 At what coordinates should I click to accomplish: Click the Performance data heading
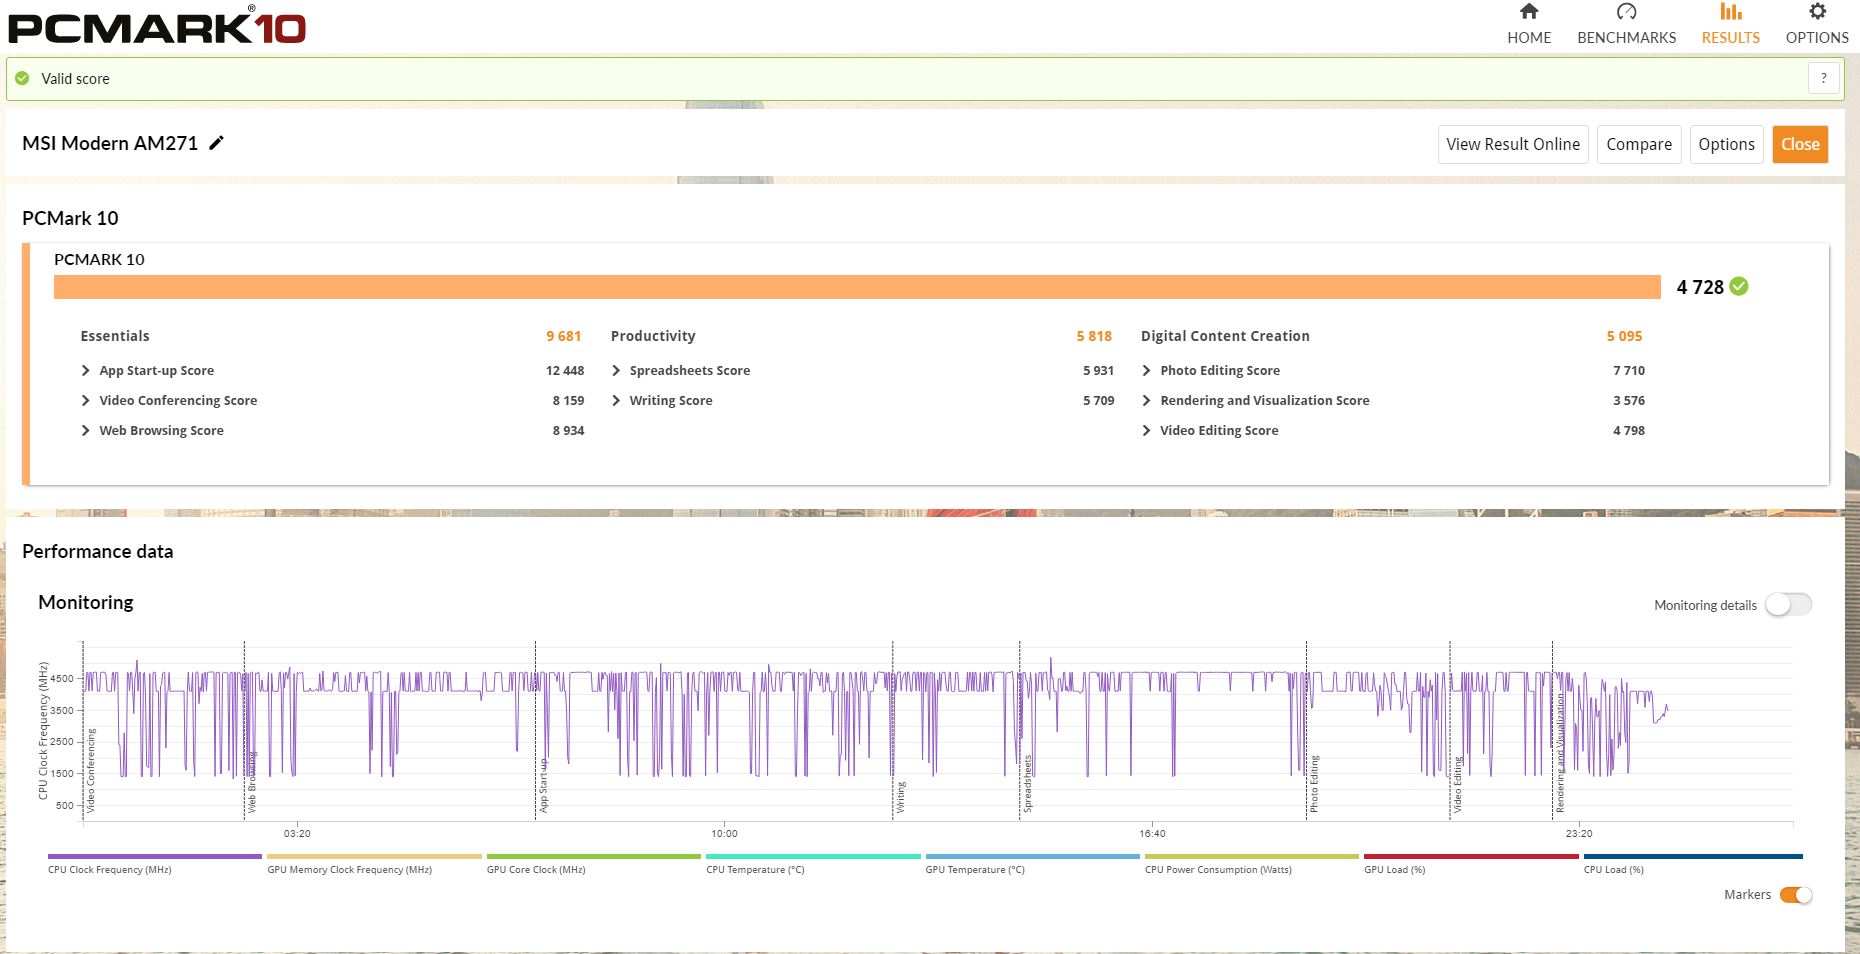tap(98, 551)
